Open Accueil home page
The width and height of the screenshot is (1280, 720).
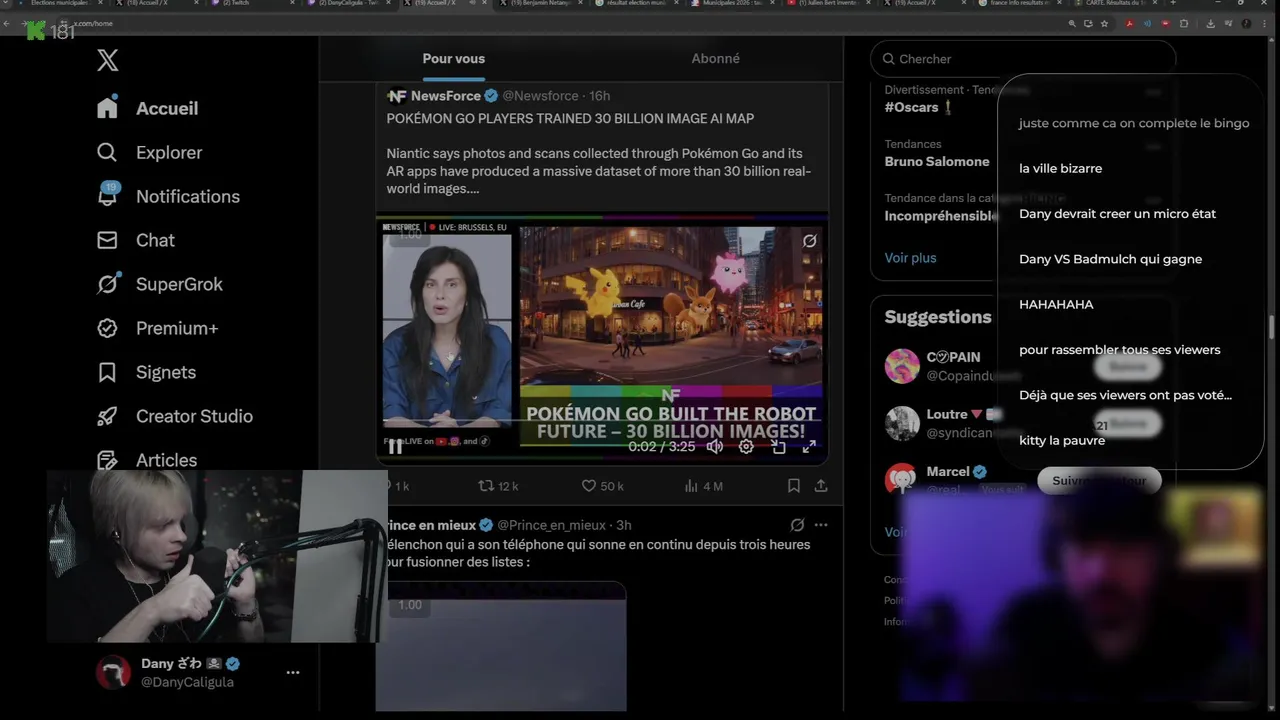147,108
